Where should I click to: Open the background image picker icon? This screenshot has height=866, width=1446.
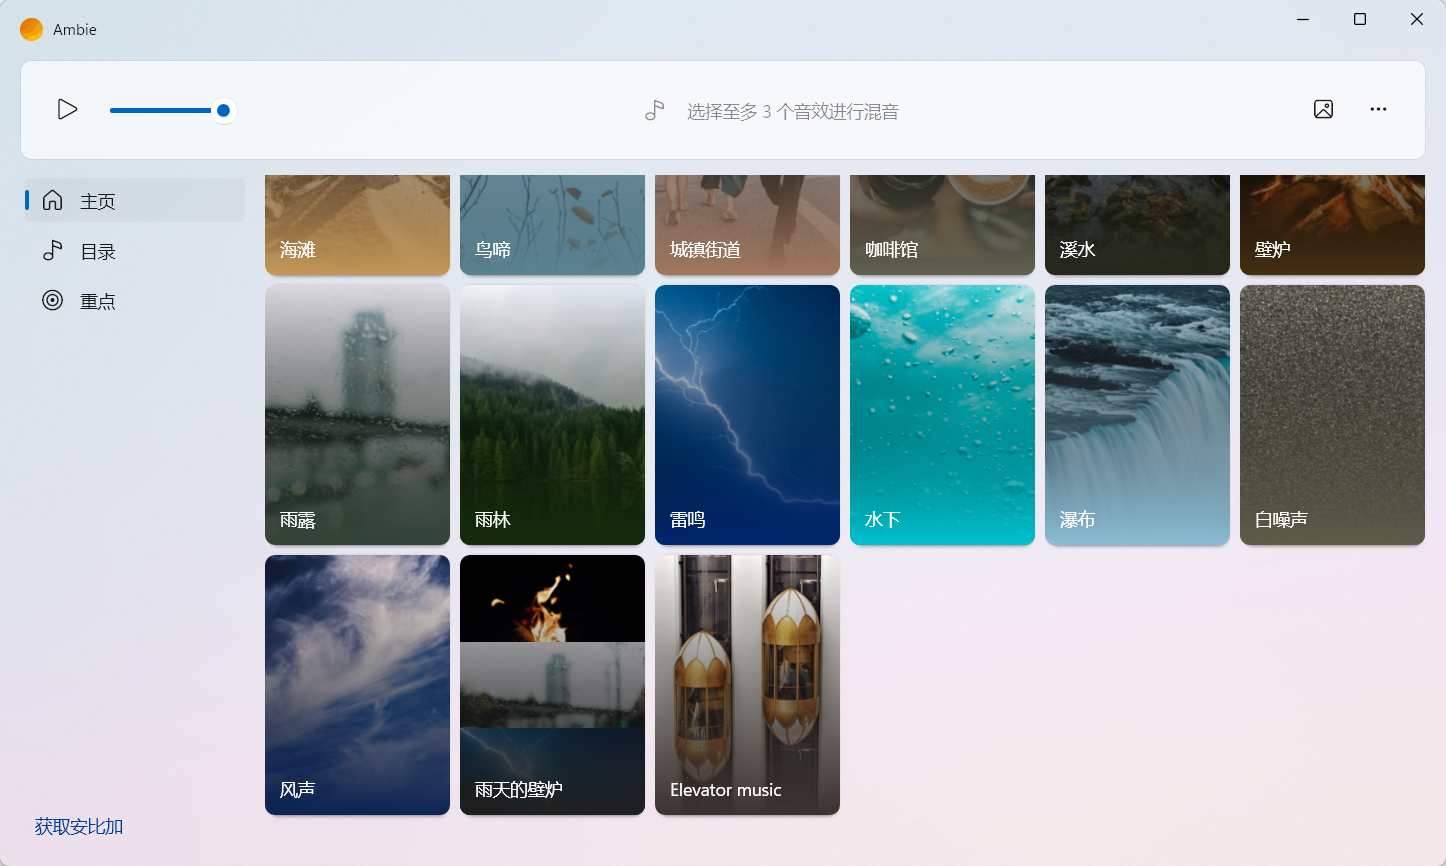click(1323, 109)
